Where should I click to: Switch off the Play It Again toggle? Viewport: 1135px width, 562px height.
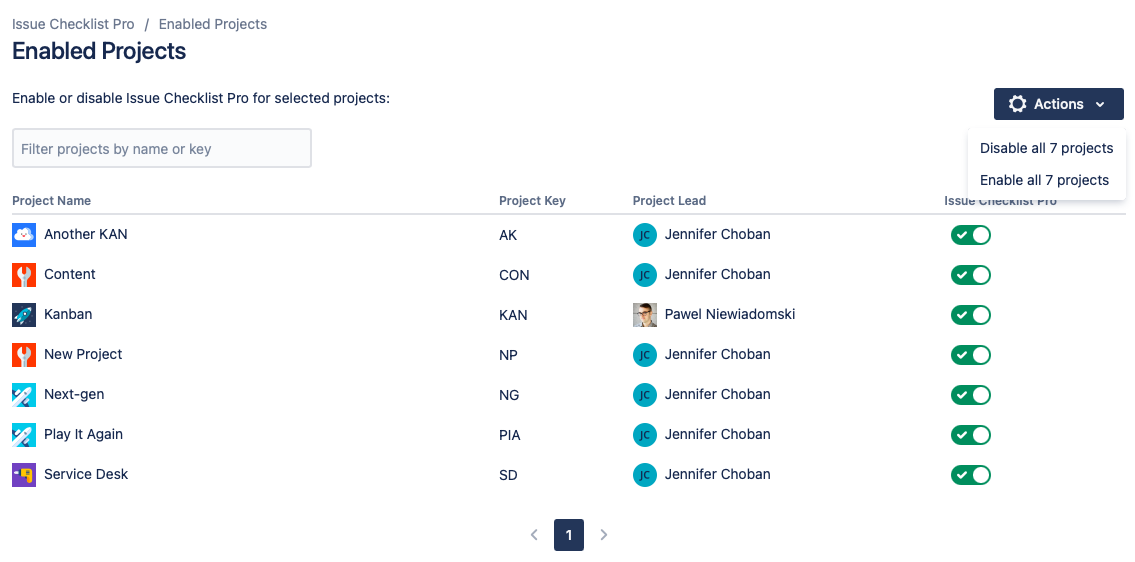(970, 435)
